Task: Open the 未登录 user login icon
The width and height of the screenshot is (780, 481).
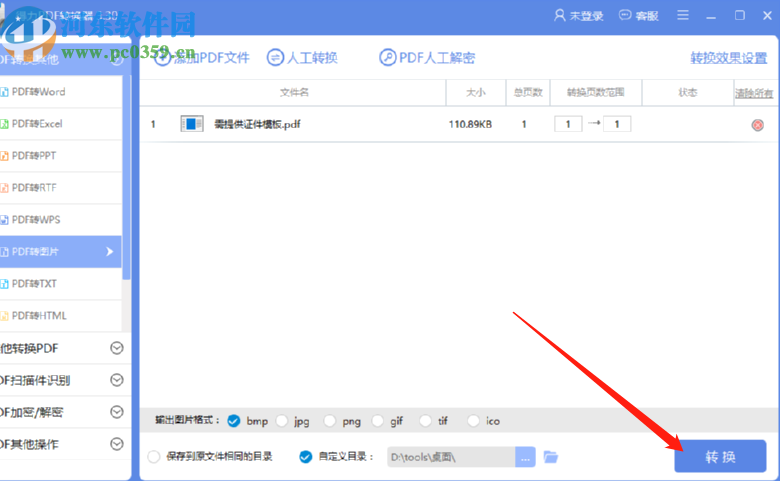Action: pyautogui.click(x=560, y=15)
